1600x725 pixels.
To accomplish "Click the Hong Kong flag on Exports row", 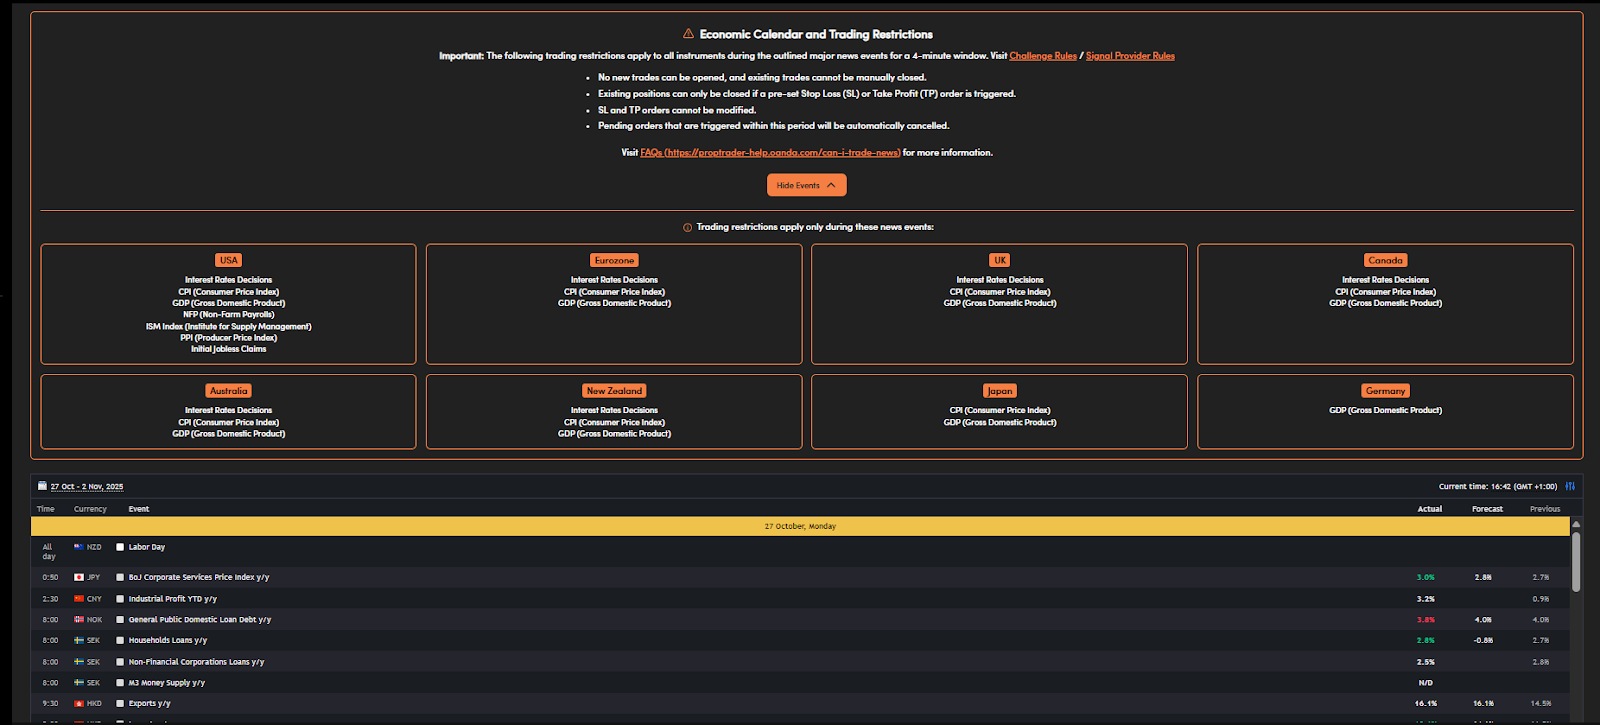I will coord(79,703).
